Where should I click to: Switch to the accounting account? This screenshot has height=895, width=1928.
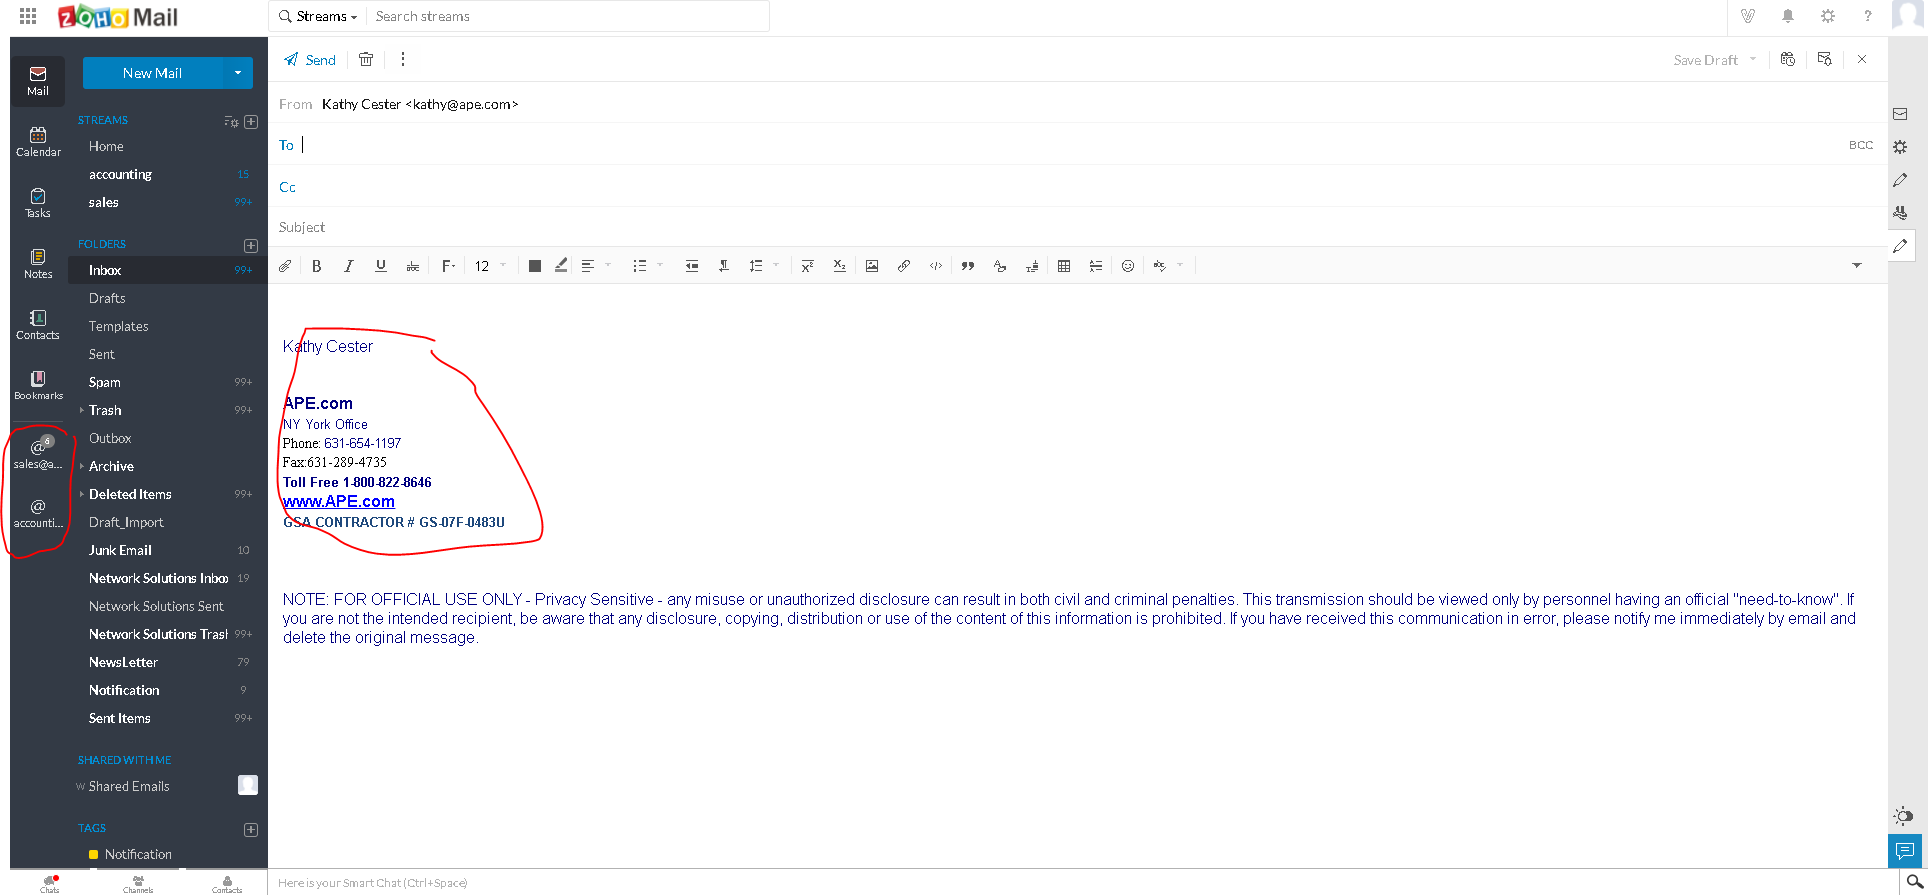pos(38,513)
